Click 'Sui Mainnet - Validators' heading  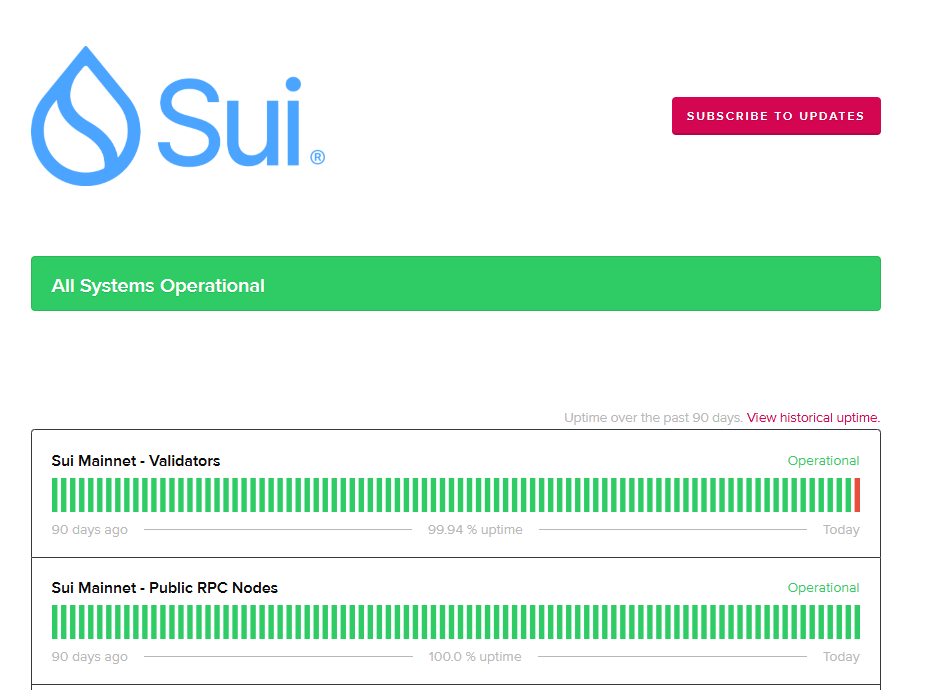click(136, 461)
